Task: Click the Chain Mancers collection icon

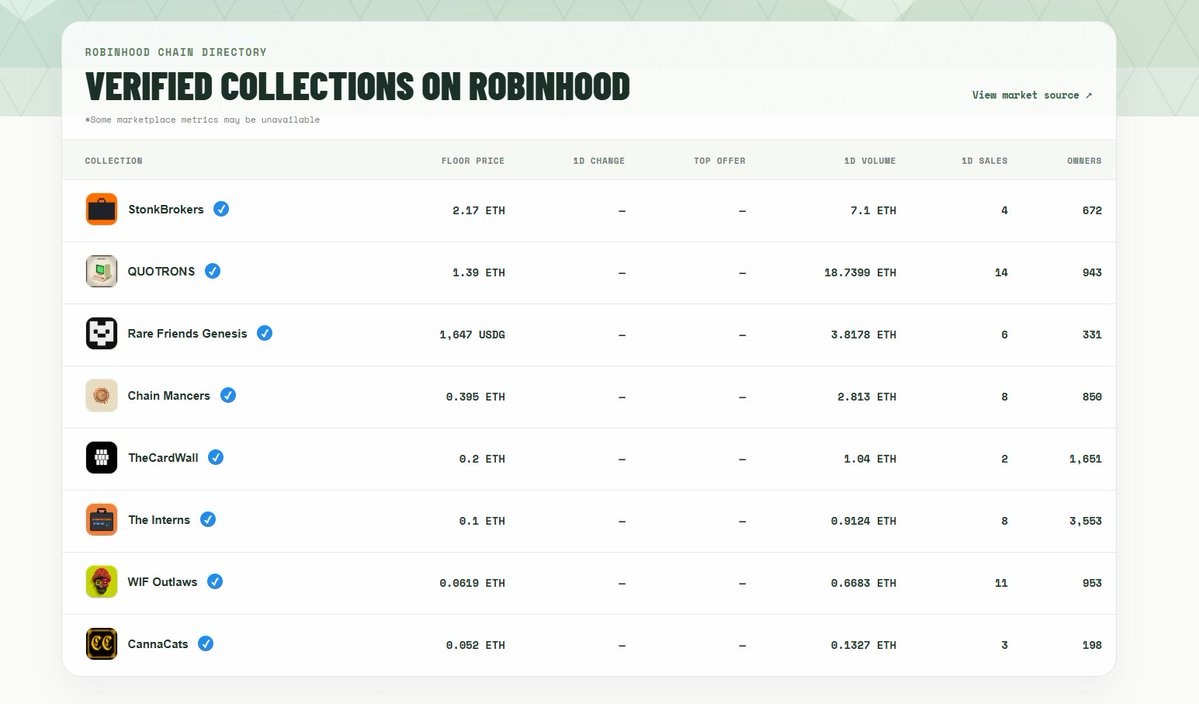Action: click(x=102, y=395)
